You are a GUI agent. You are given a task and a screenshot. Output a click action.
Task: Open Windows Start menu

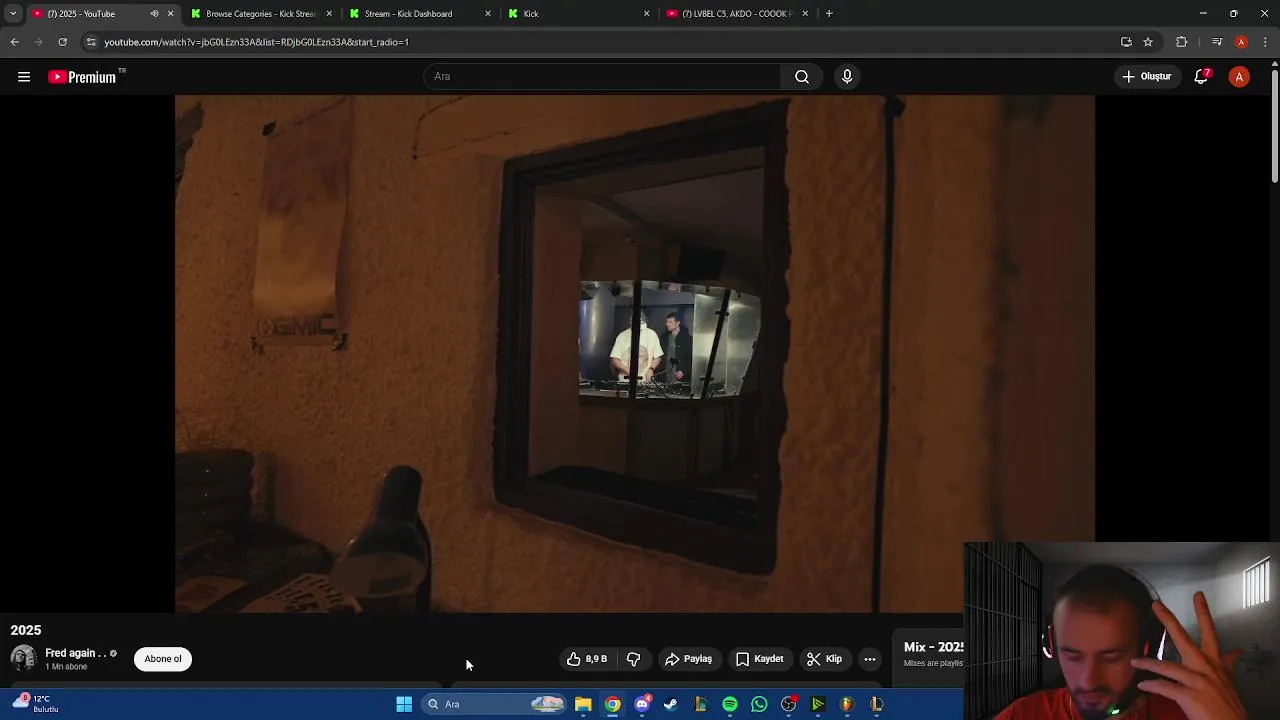[x=404, y=704]
